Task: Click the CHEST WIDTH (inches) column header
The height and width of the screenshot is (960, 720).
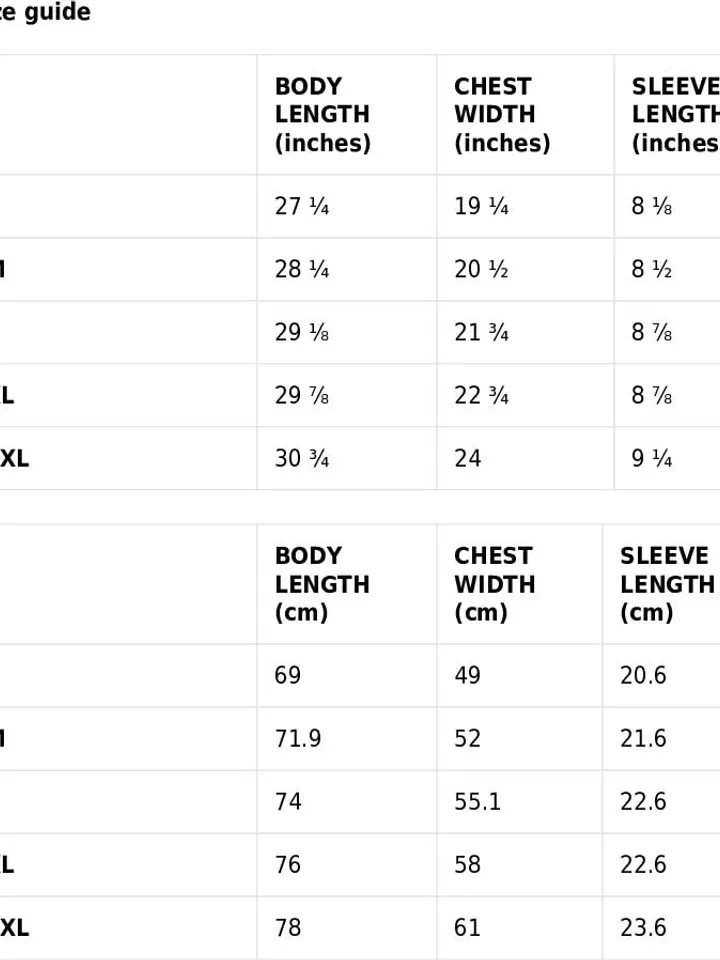Action: click(525, 114)
